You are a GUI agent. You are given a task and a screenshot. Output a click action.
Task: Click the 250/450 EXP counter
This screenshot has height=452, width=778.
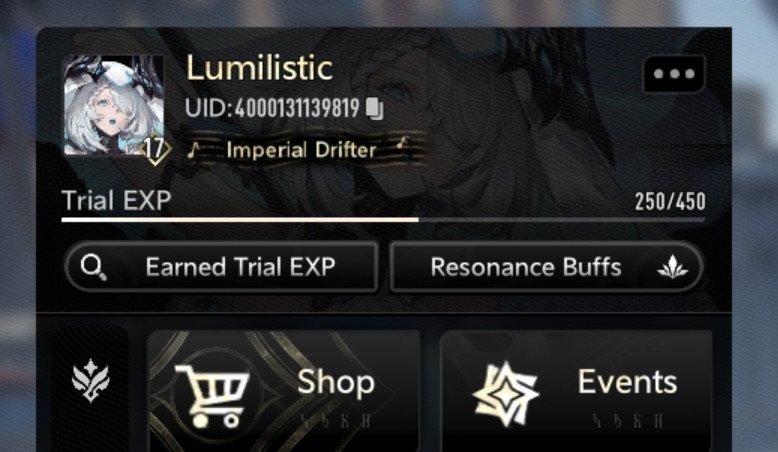(x=670, y=201)
